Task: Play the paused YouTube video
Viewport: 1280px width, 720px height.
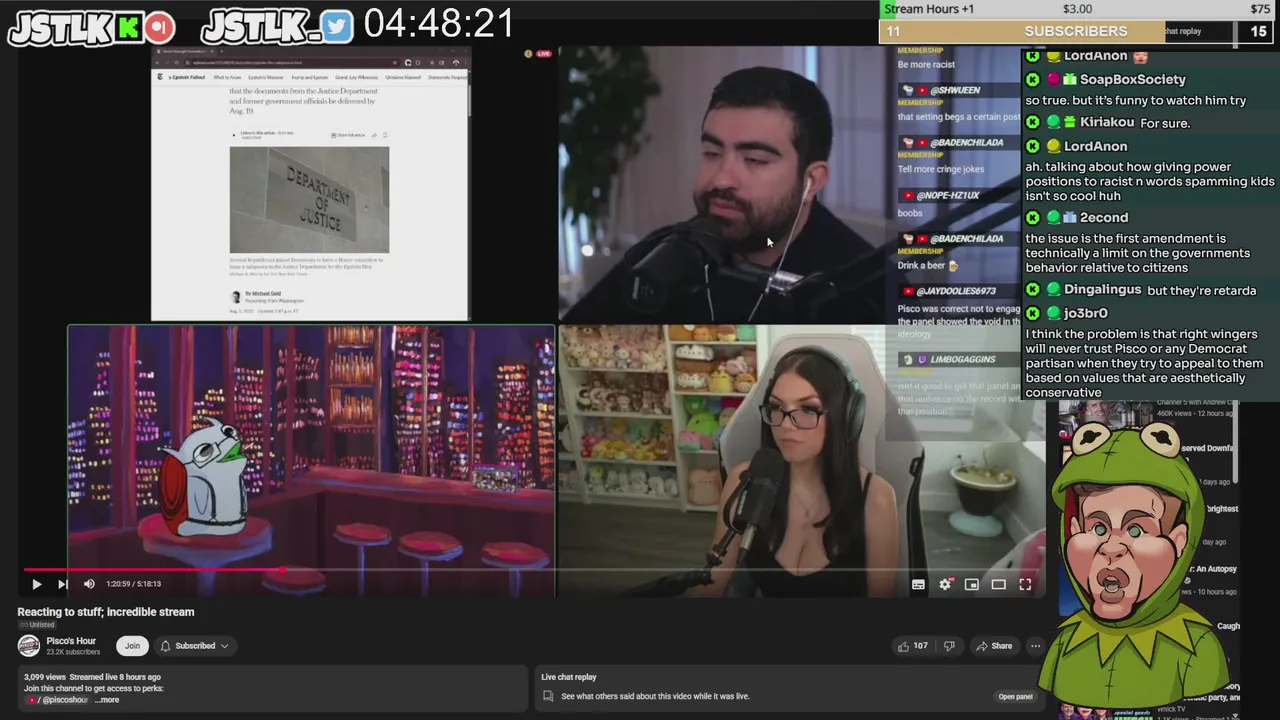Action: [x=36, y=584]
